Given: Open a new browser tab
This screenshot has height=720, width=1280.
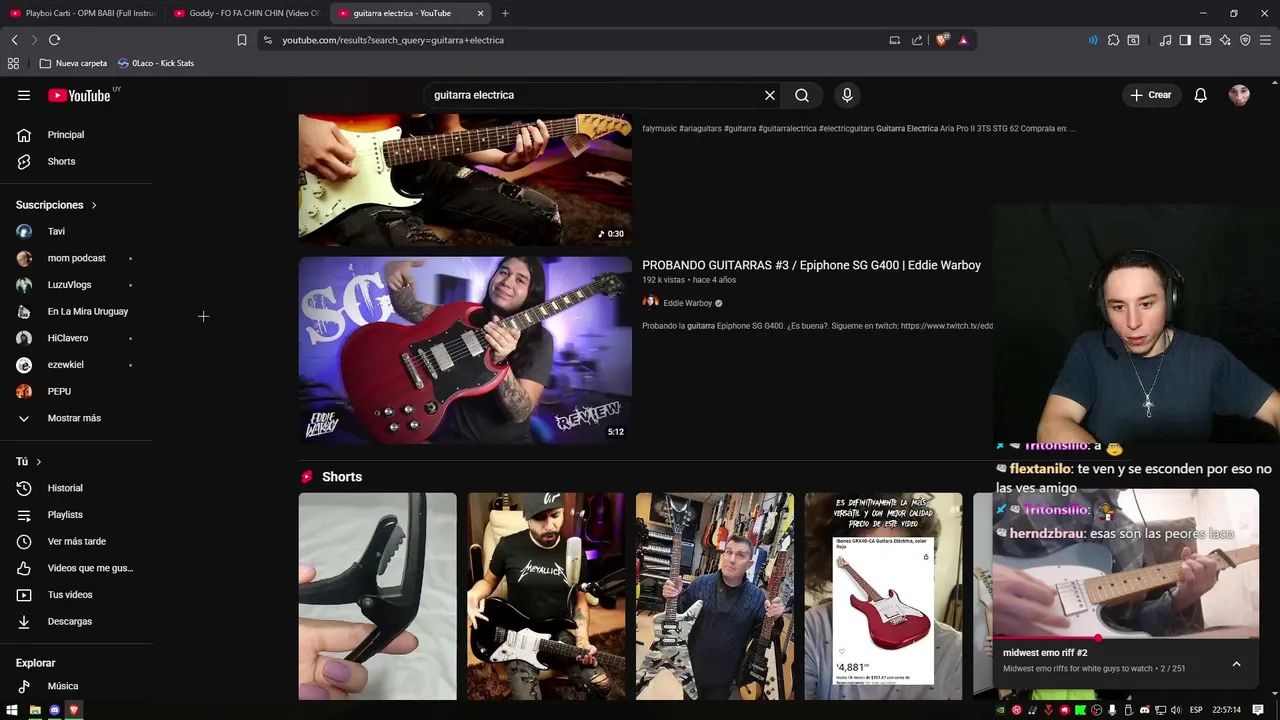Looking at the screenshot, I should click(x=505, y=13).
